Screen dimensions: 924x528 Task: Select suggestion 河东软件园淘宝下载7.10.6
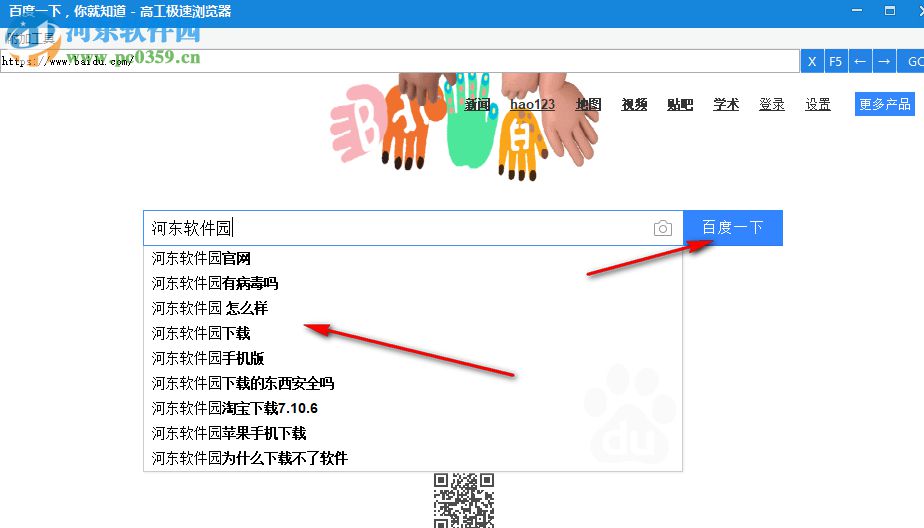coord(412,408)
